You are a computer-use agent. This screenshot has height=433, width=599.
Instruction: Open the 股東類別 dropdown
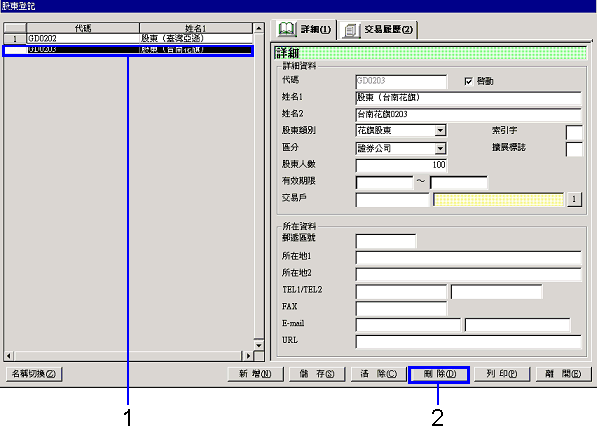click(x=440, y=131)
